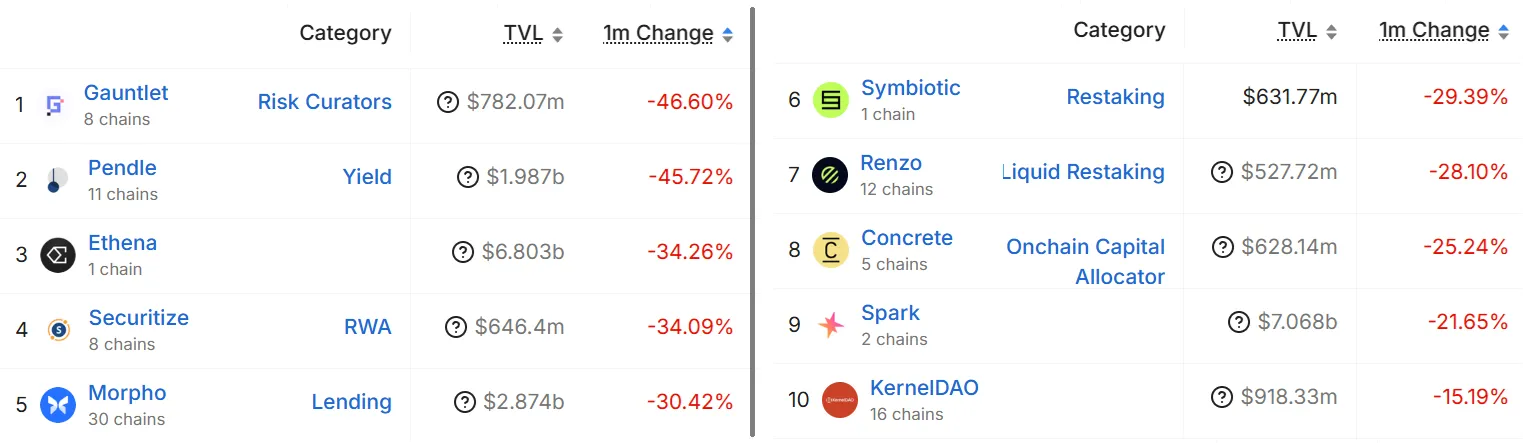This screenshot has height=445, width=1525.
Task: Click the Spark star logo icon
Action: coord(830,324)
